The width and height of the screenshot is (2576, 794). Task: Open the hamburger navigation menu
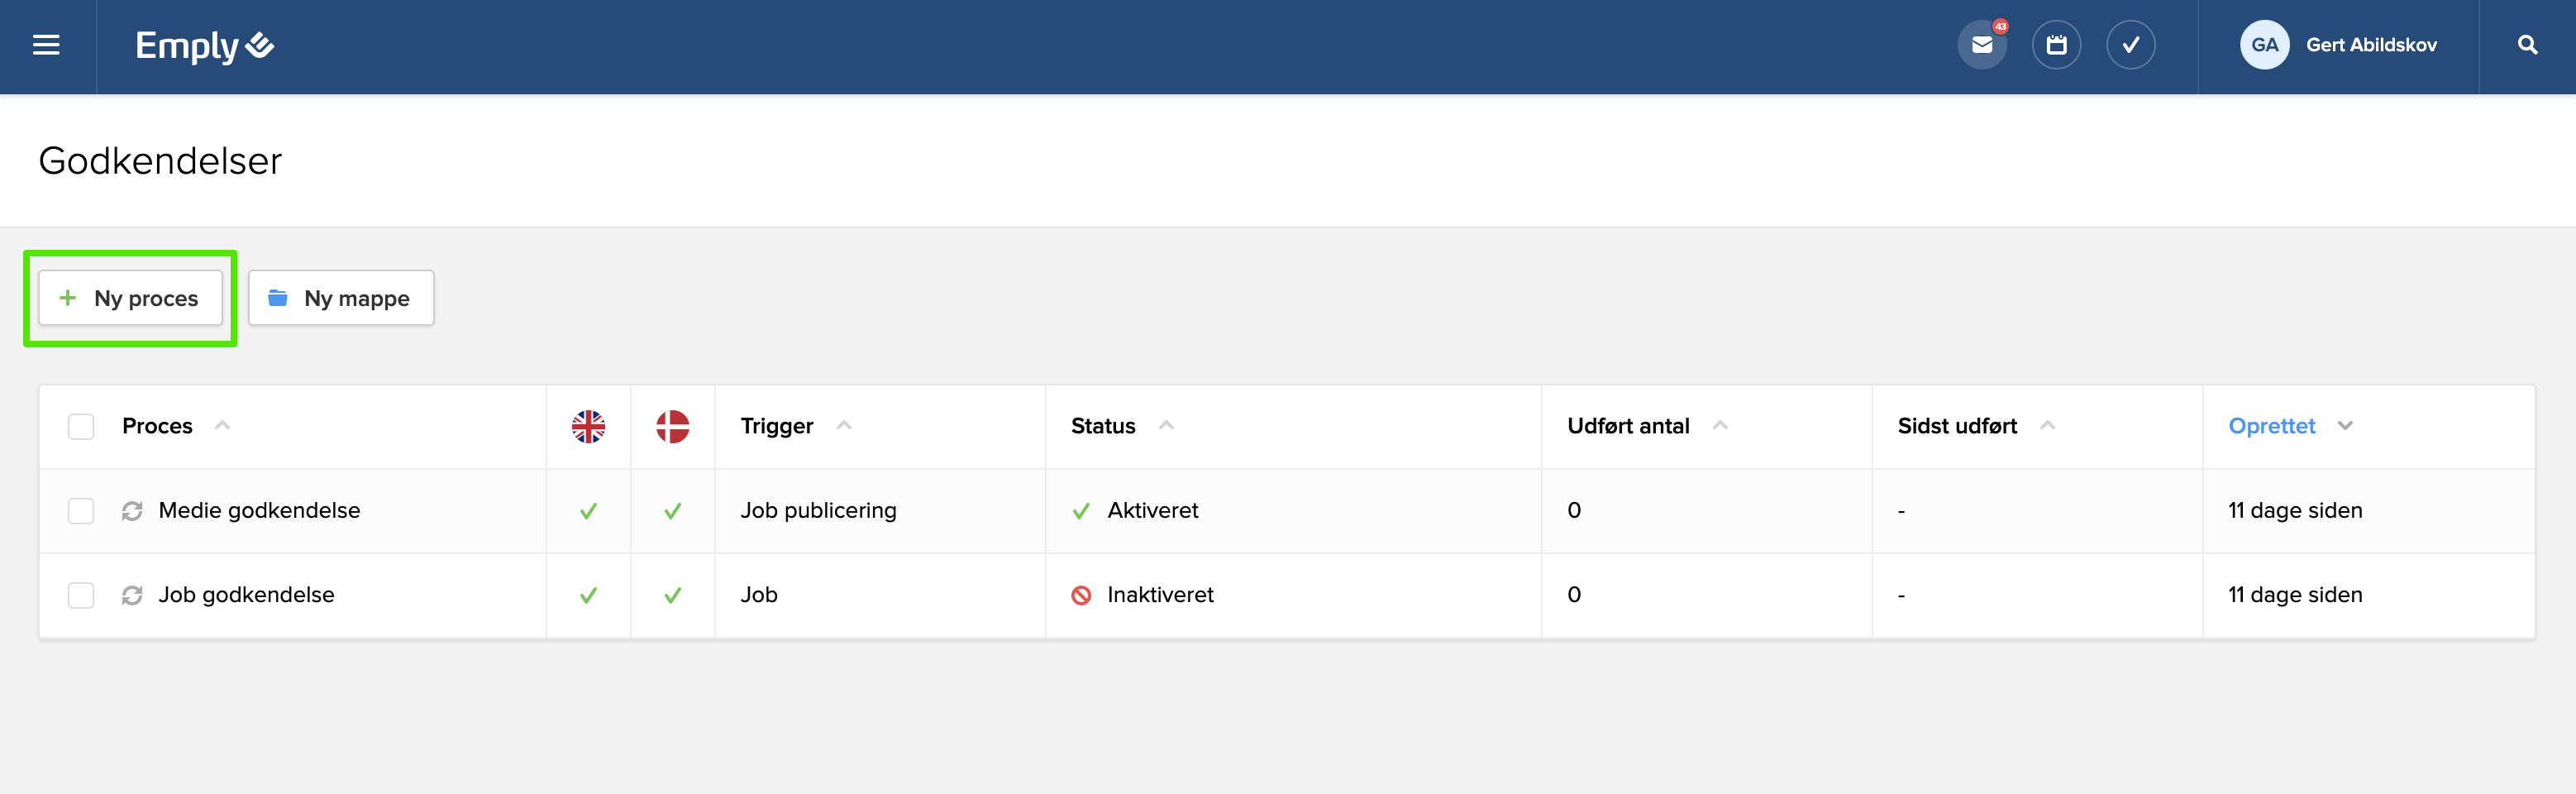pos(46,45)
